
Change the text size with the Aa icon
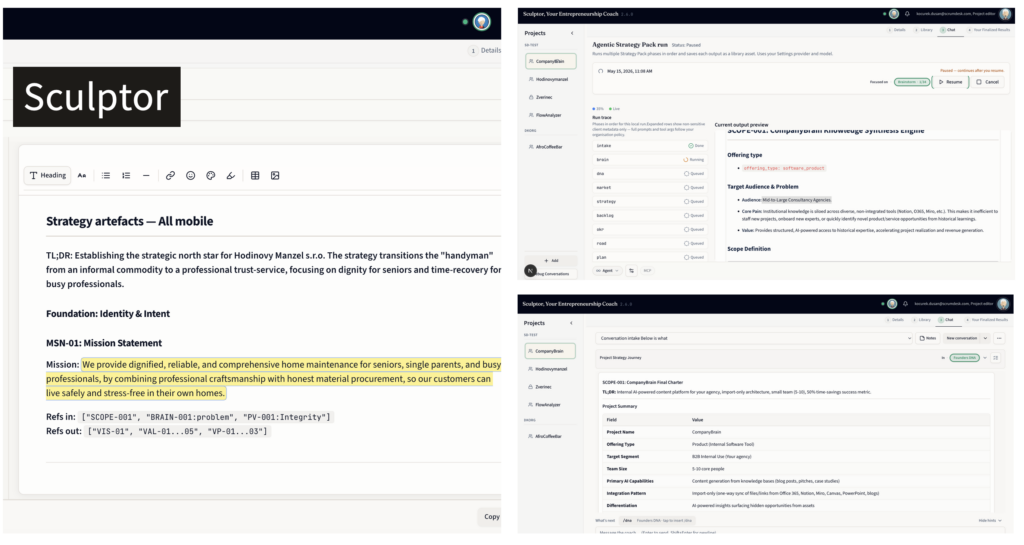click(x=82, y=176)
